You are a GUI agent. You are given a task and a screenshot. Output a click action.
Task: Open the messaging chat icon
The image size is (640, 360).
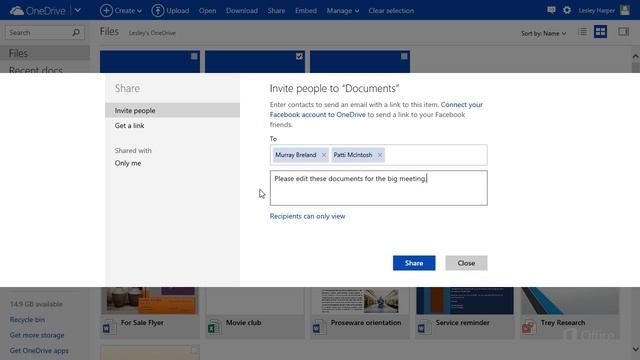pos(551,10)
